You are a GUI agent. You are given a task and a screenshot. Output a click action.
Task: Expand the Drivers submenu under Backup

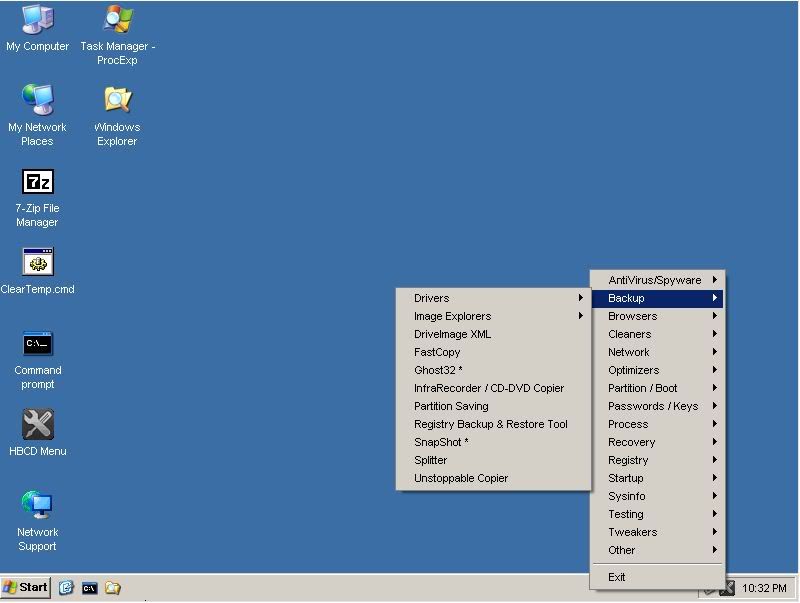click(x=493, y=298)
